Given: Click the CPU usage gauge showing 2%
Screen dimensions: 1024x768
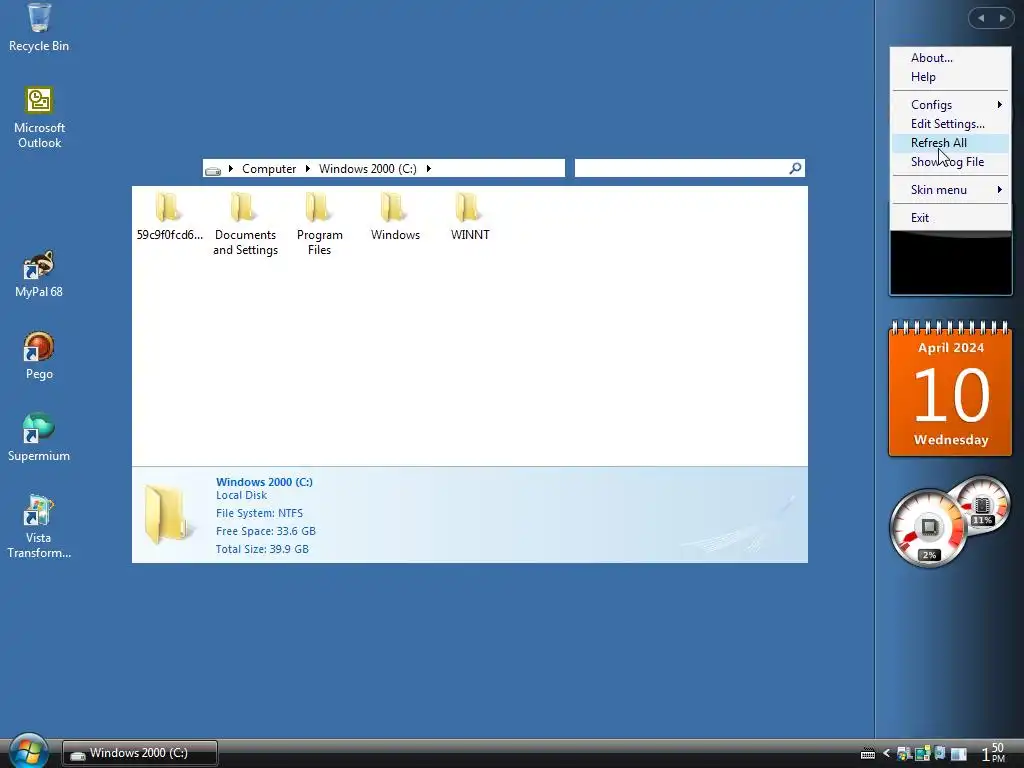Looking at the screenshot, I should tap(928, 529).
